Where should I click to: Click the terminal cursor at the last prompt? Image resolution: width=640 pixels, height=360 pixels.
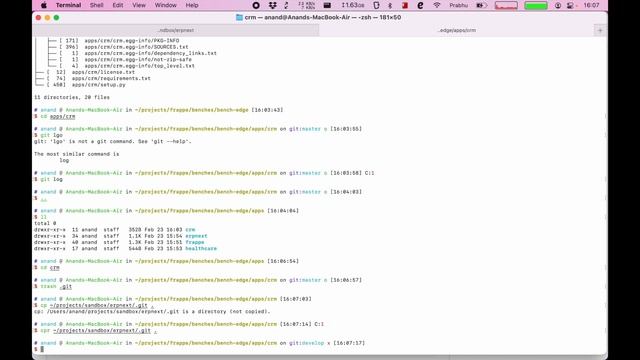click(x=42, y=349)
